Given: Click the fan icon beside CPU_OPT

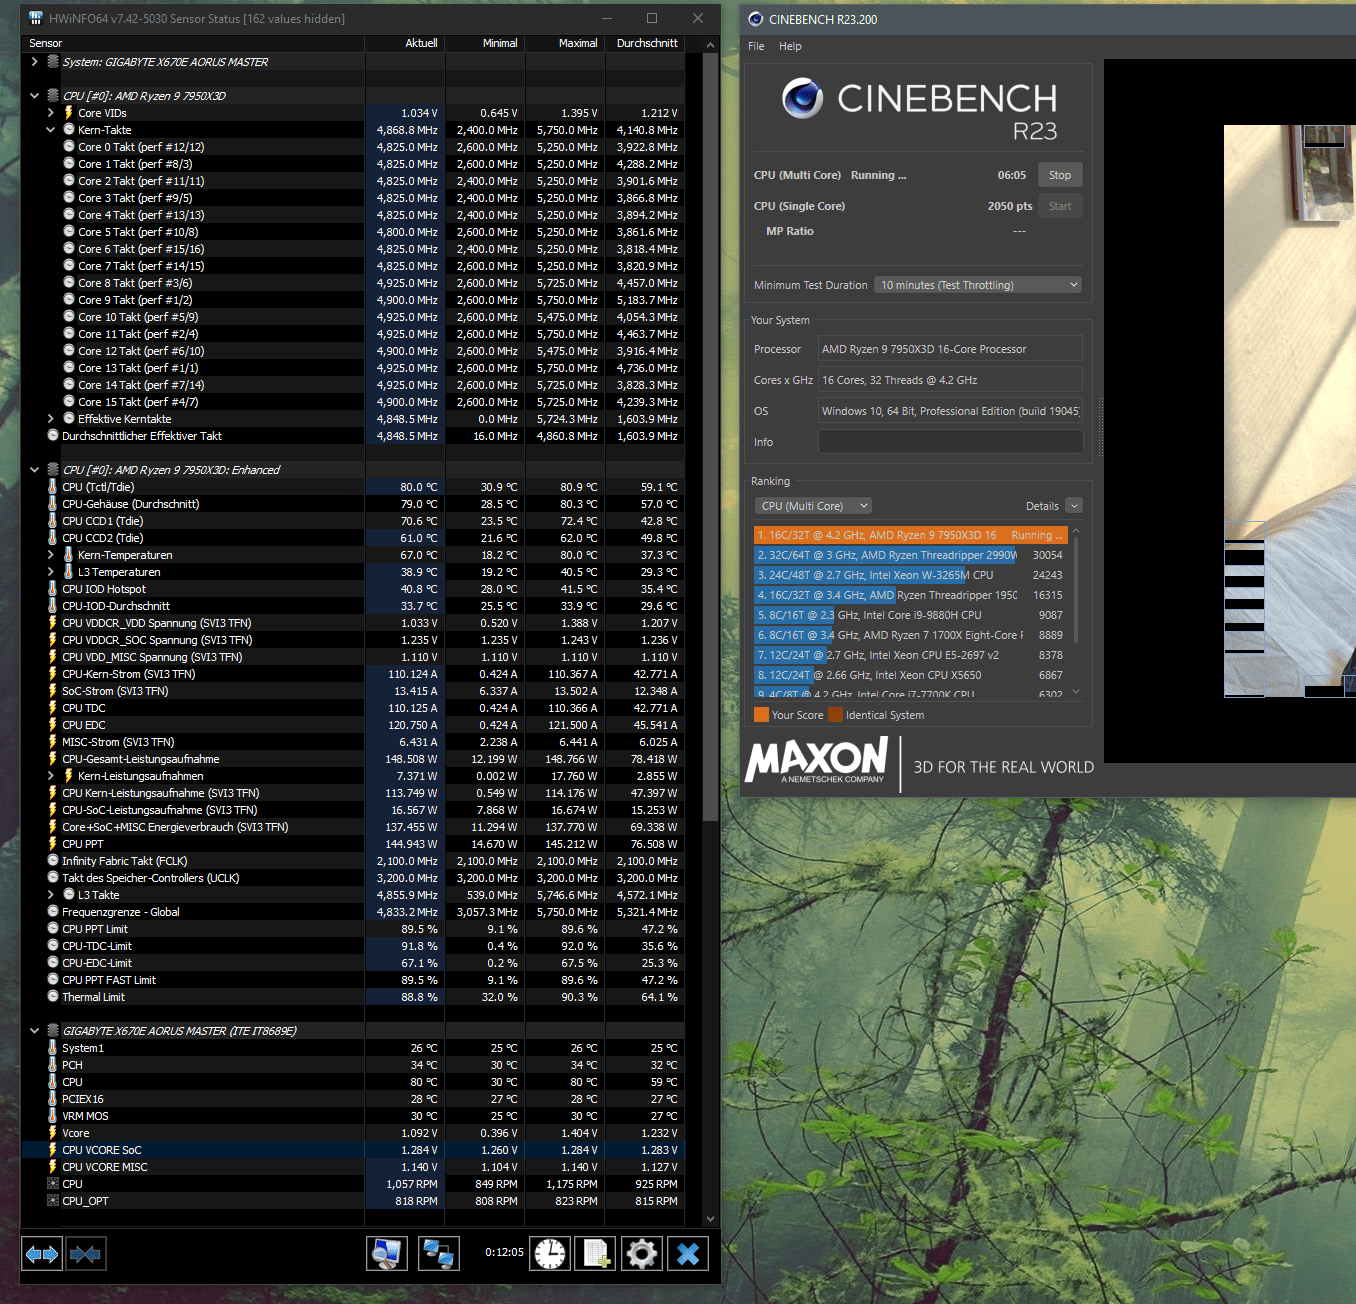Looking at the screenshot, I should click(53, 1201).
